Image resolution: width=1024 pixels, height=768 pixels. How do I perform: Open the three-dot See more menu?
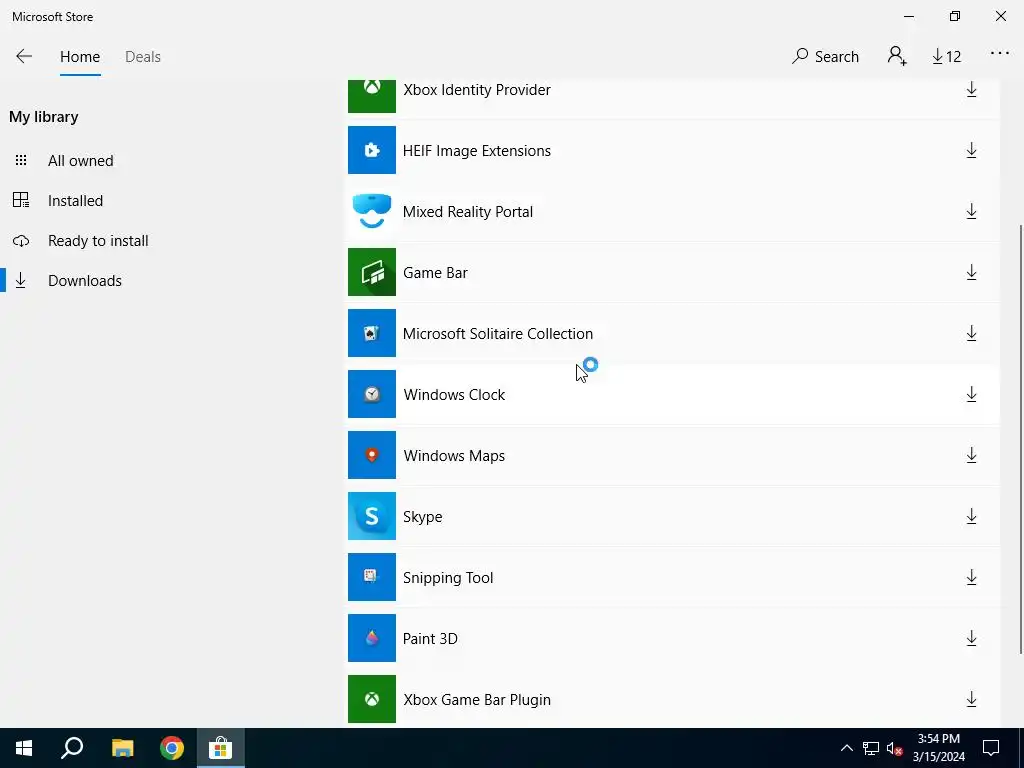[x=1000, y=54]
